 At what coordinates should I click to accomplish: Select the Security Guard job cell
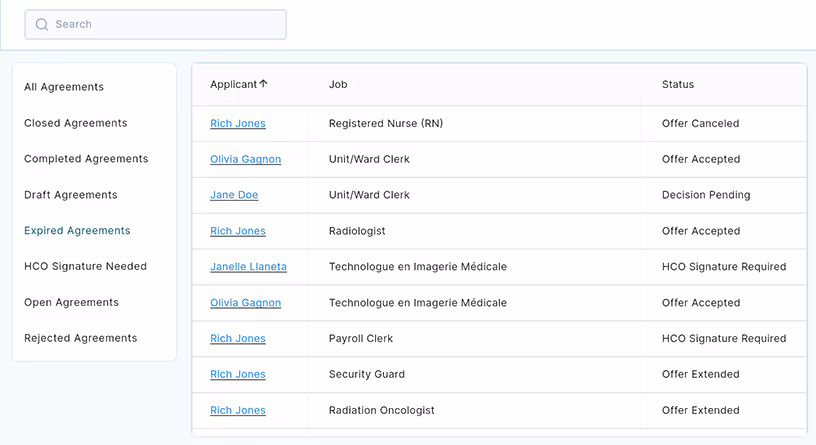(x=366, y=374)
